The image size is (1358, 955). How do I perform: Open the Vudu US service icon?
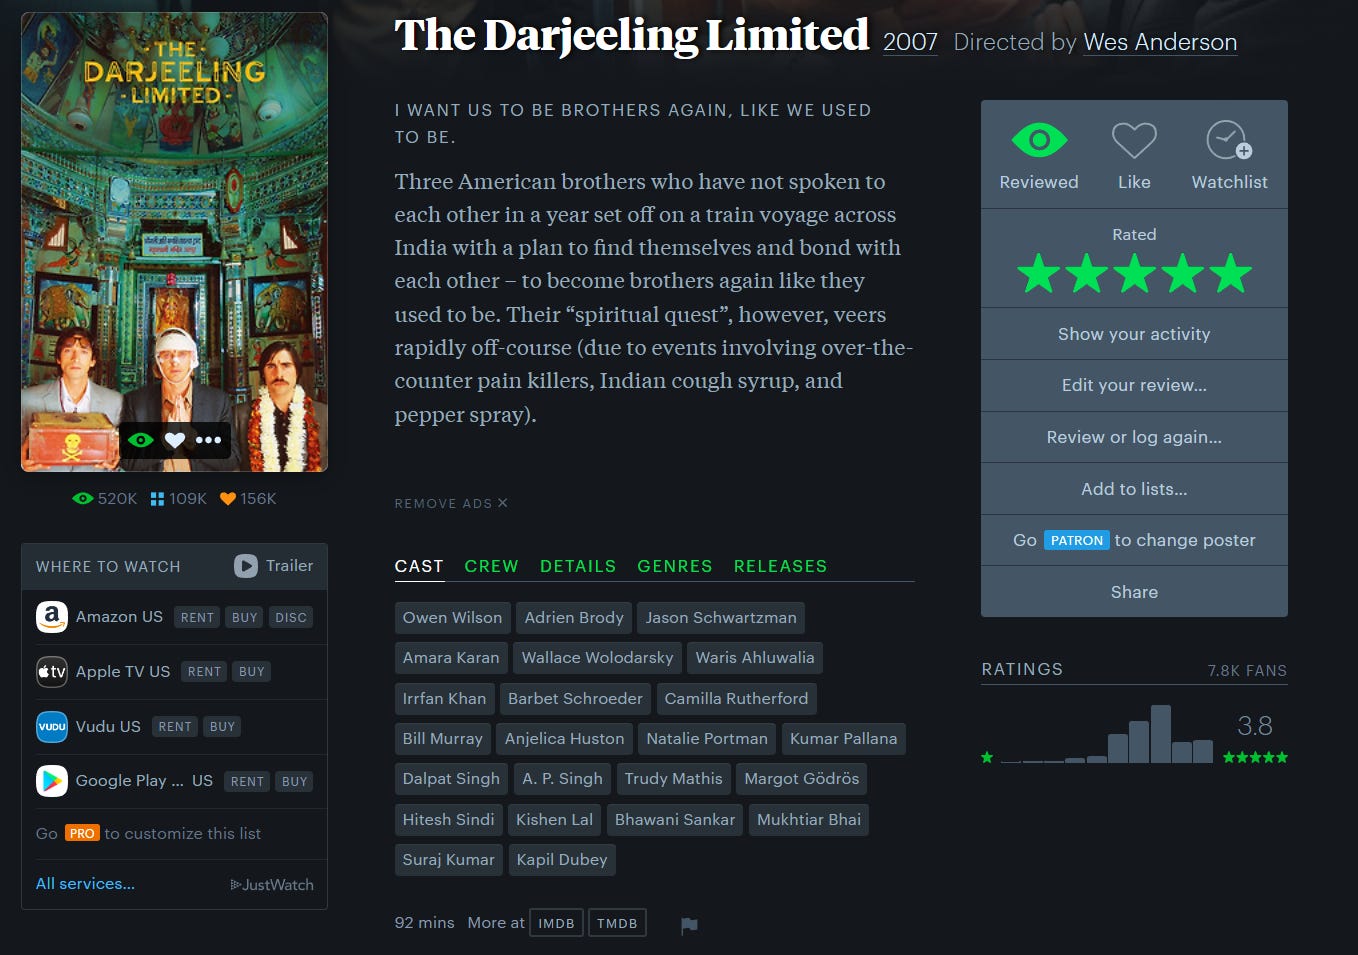click(52, 726)
